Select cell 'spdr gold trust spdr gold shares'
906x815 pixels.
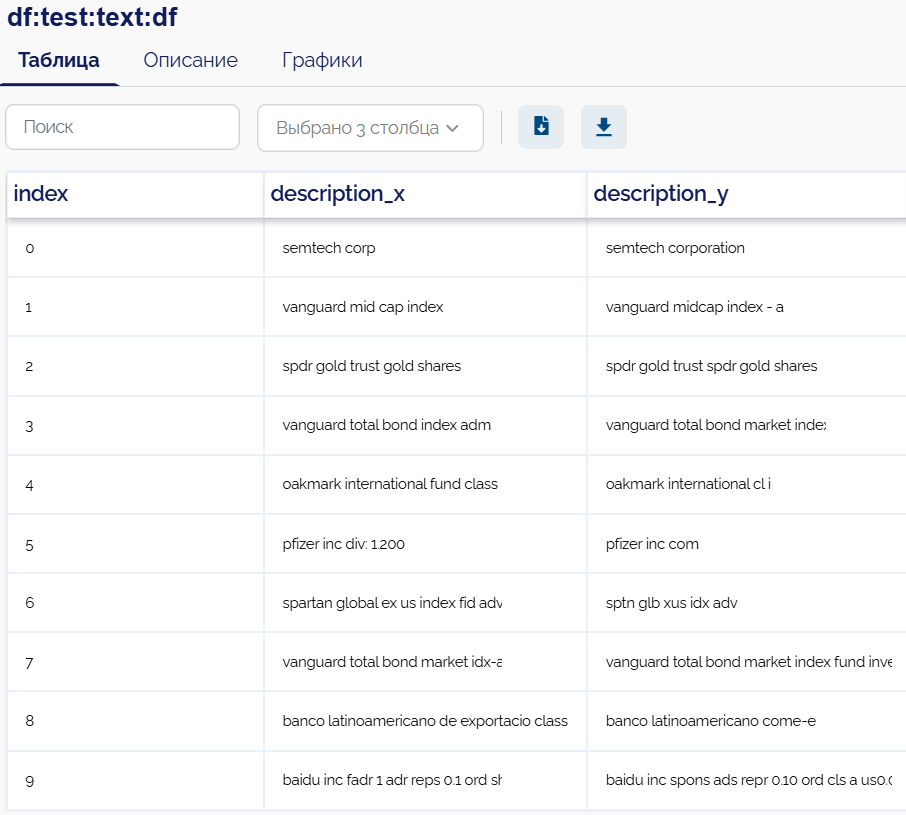pyautogui.click(x=747, y=366)
